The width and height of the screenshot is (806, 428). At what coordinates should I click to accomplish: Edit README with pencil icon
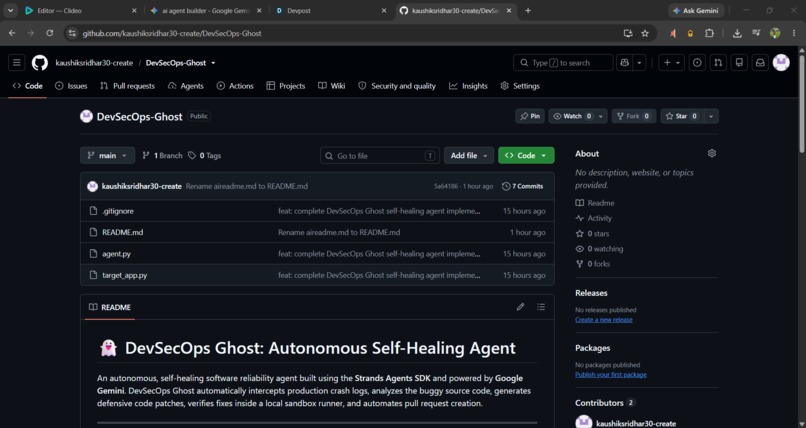coord(520,307)
